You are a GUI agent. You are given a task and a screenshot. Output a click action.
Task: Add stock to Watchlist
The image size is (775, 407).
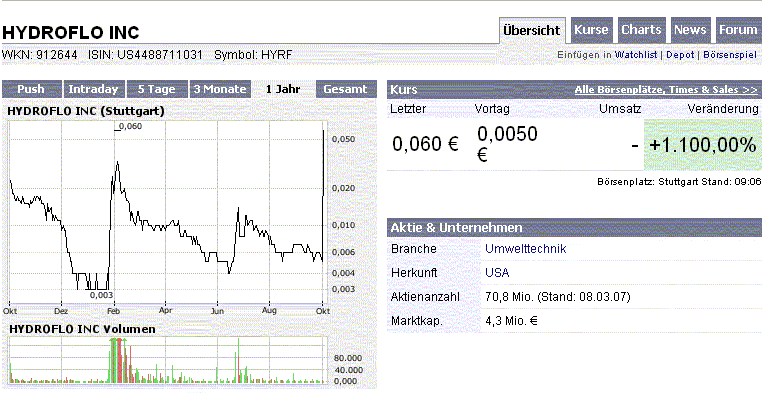[x=636, y=55]
